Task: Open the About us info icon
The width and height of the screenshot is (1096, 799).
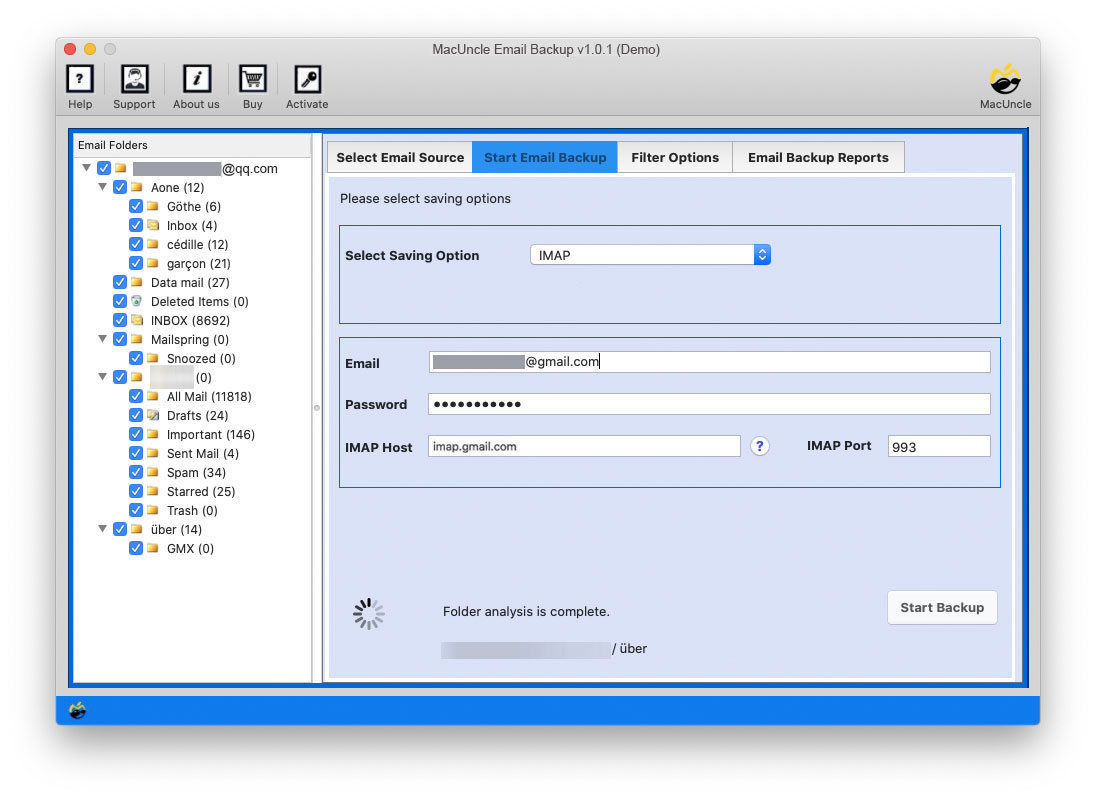Action: click(x=196, y=79)
